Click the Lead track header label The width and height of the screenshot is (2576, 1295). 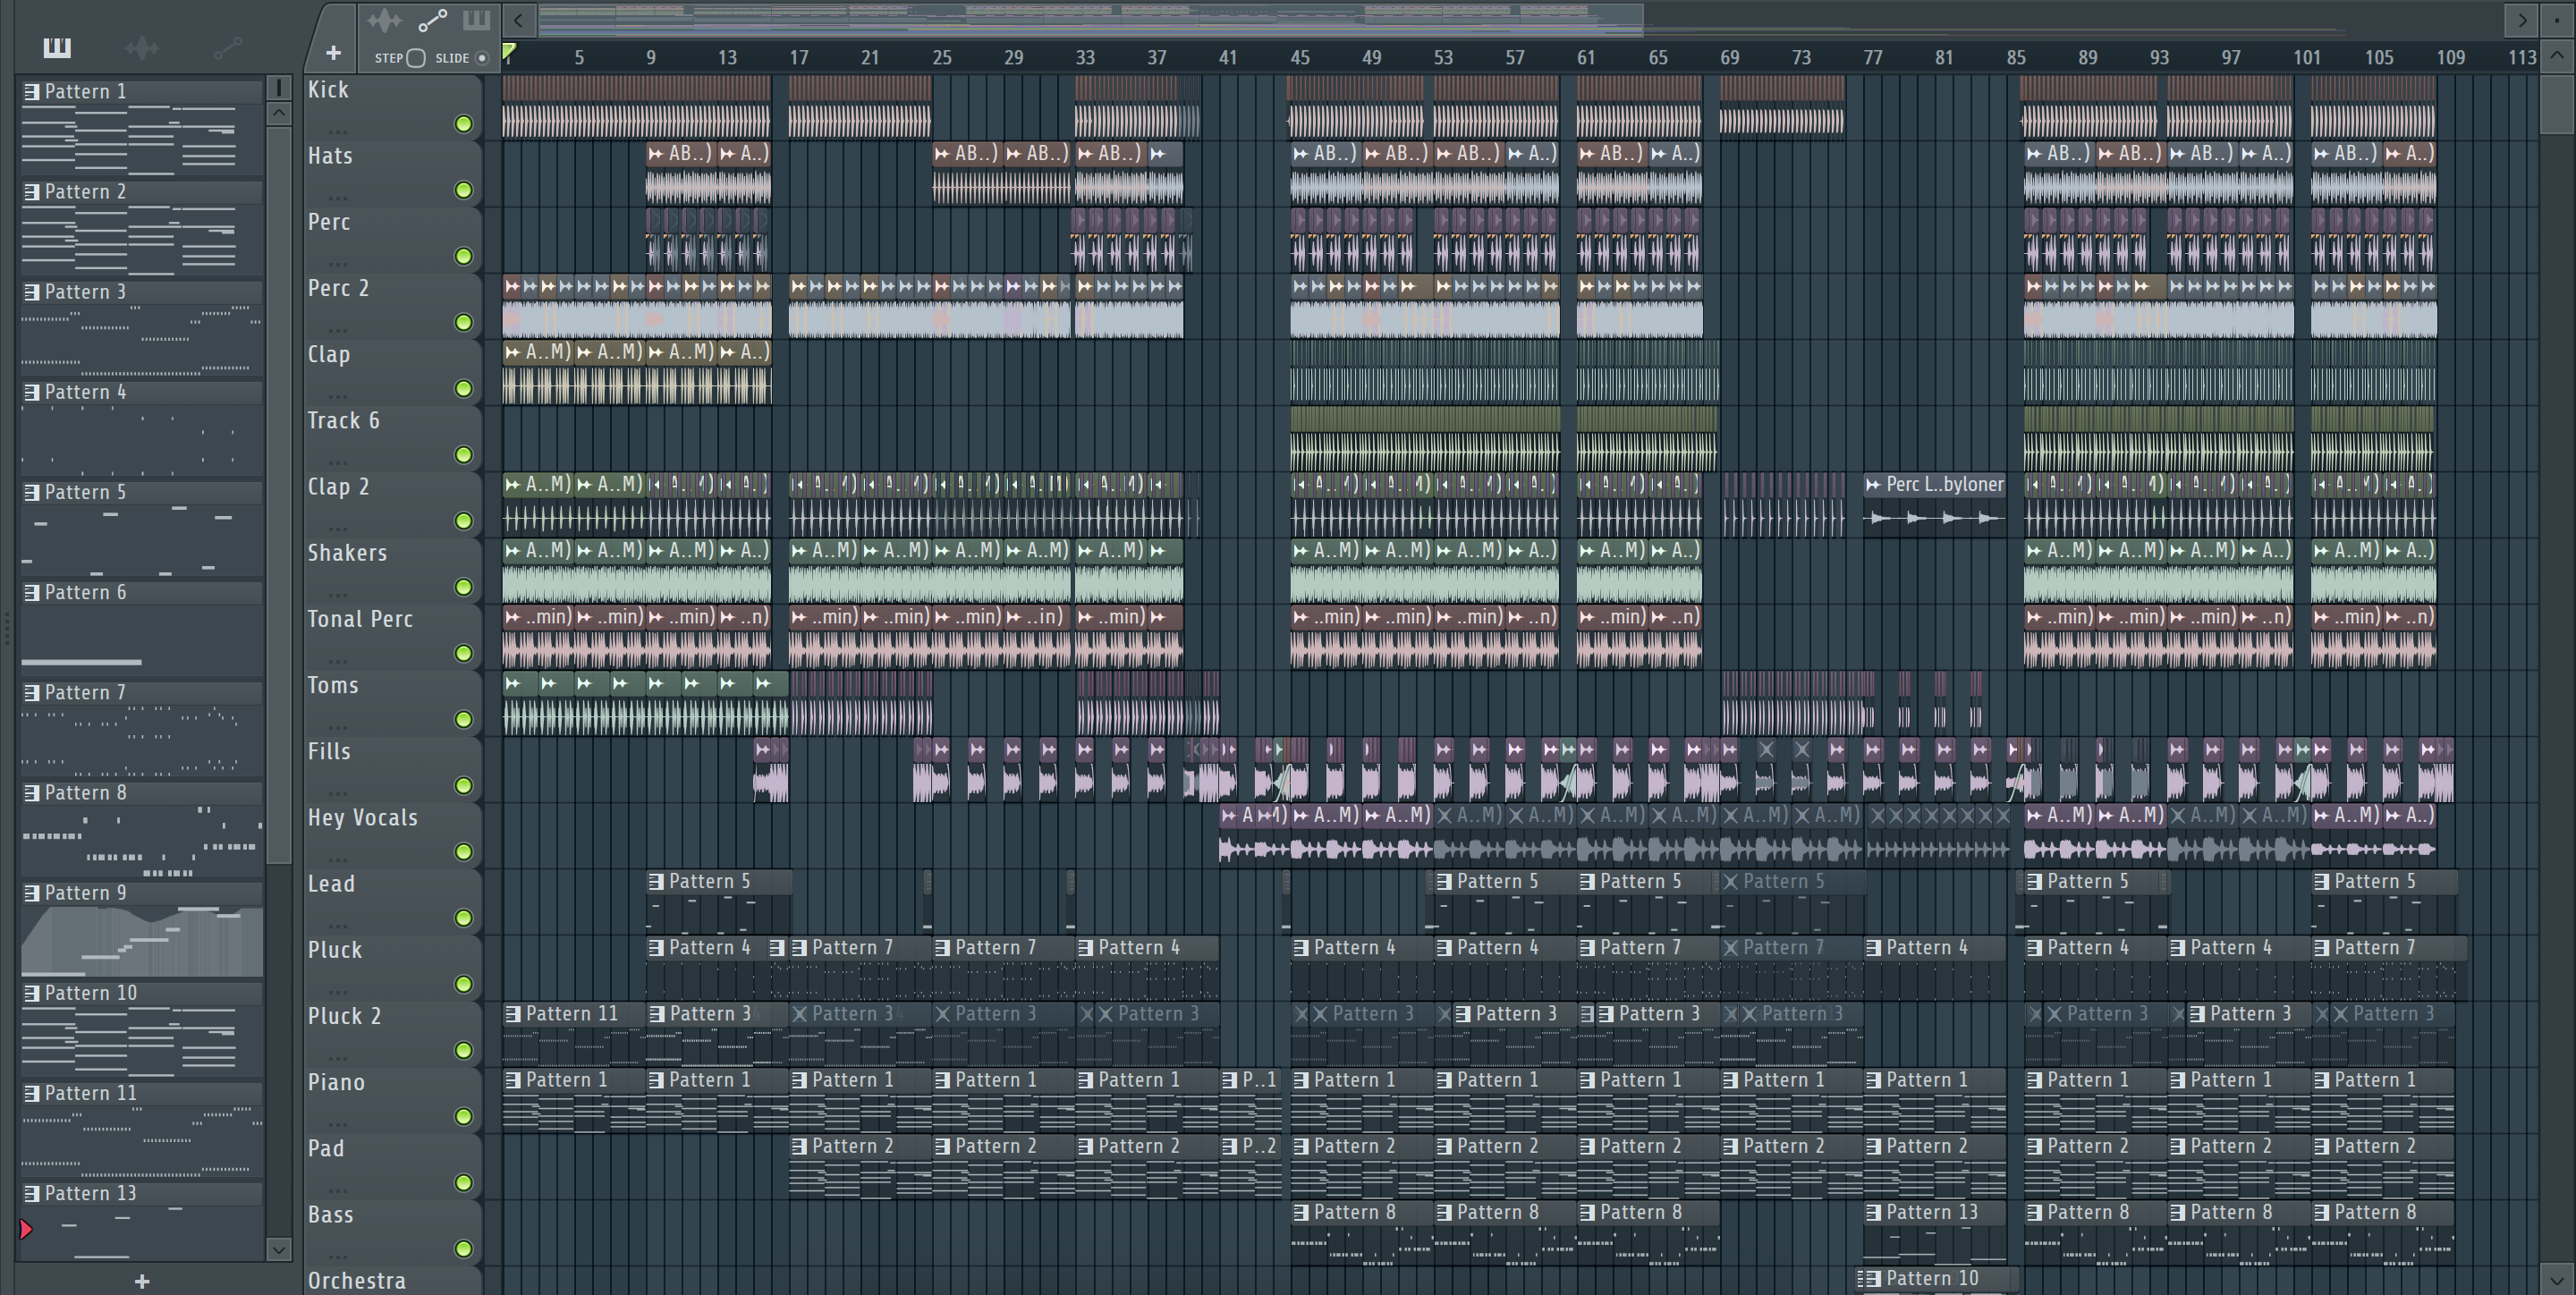[x=331, y=884]
